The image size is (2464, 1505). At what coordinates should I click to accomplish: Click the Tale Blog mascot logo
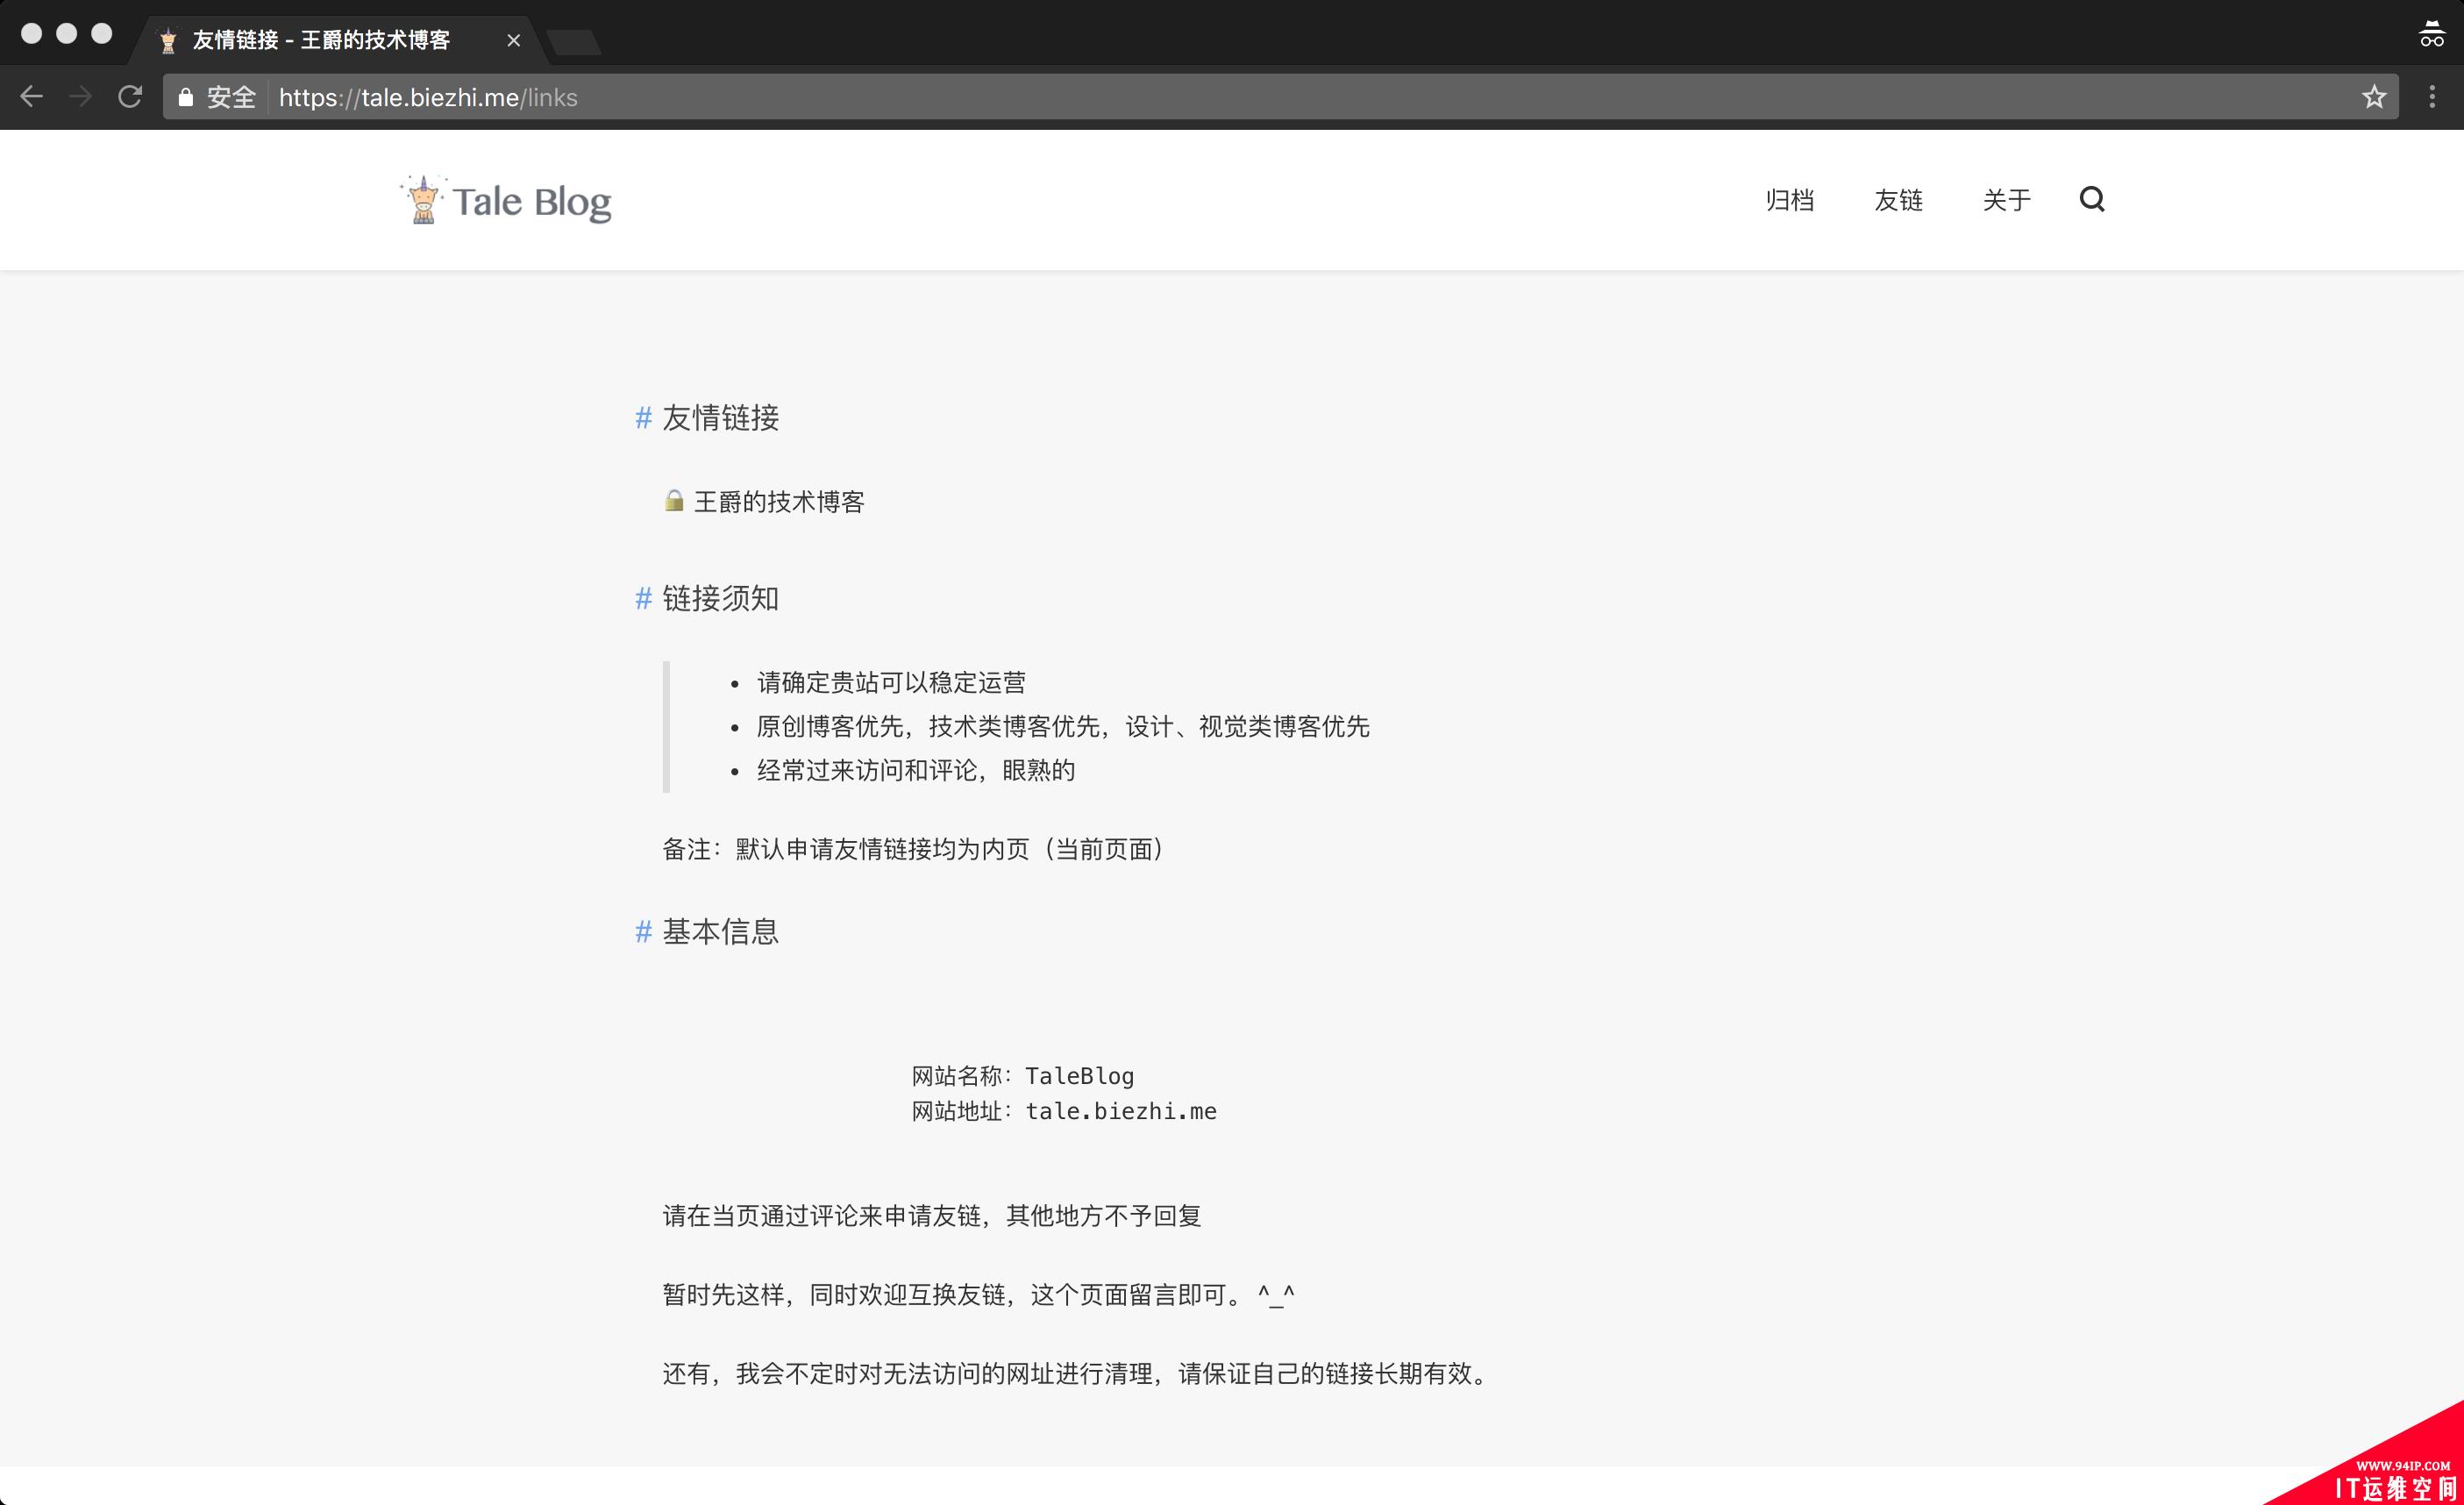pyautogui.click(x=423, y=200)
